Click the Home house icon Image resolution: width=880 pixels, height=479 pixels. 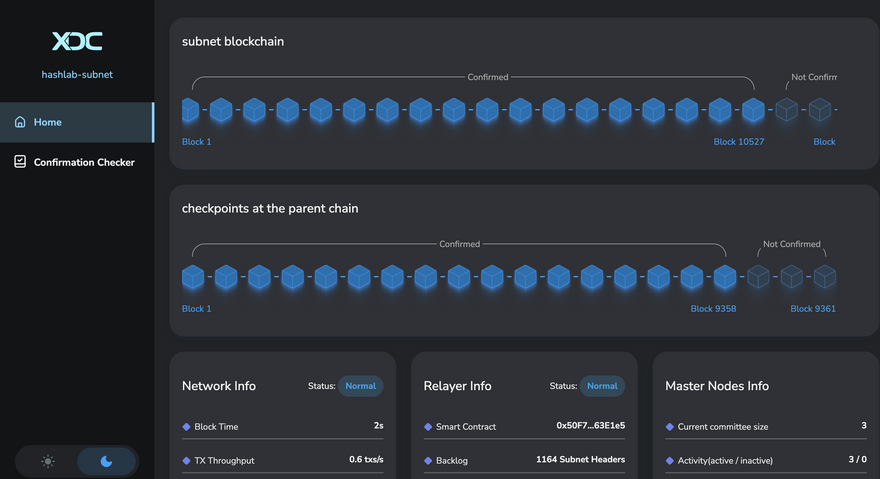pyautogui.click(x=20, y=122)
